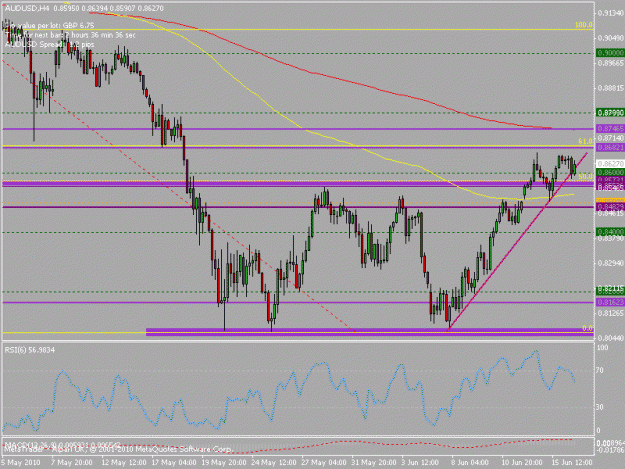
Task: Click the green 0.86000 level price tag
Action: [x=610, y=172]
